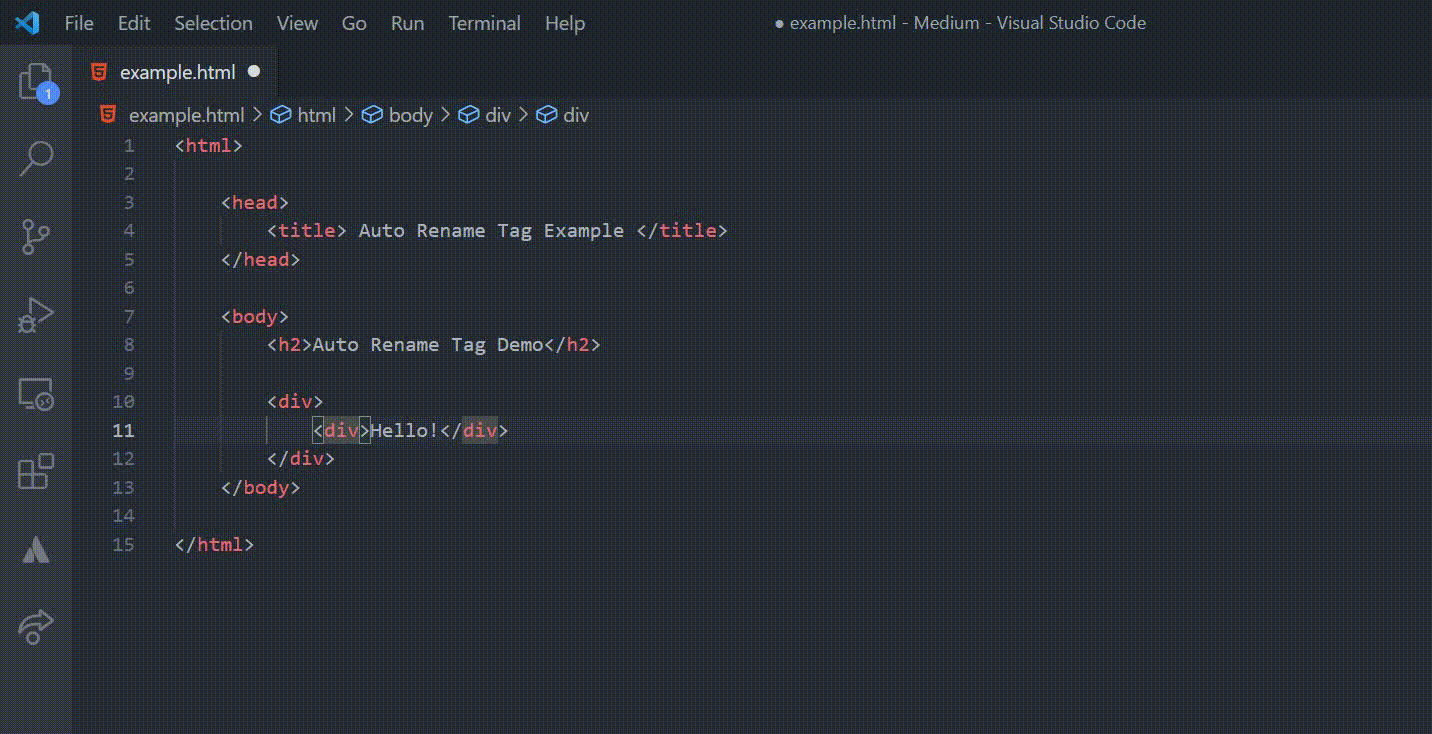Open the Remote Explorer icon
This screenshot has height=734, width=1432.
coord(36,394)
